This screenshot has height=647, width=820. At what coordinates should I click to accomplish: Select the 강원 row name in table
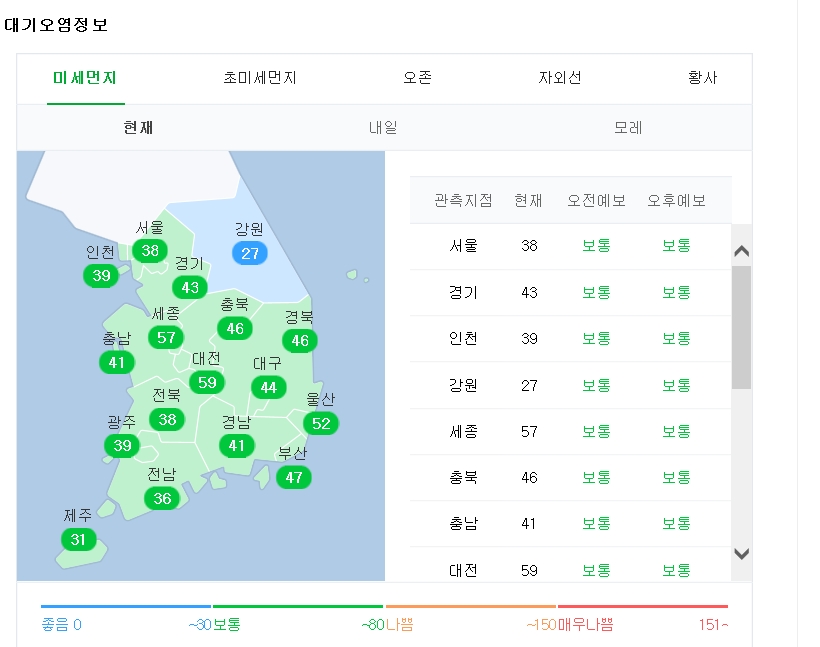(x=463, y=385)
